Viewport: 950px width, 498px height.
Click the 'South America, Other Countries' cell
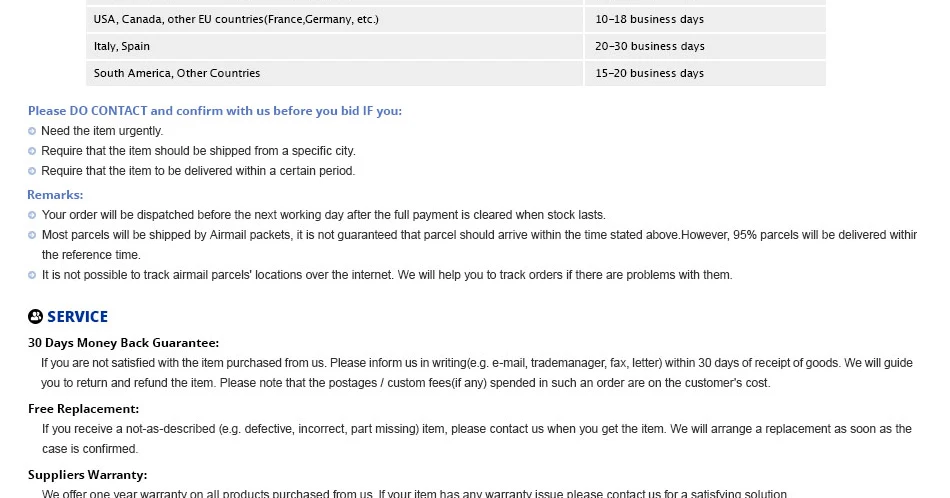coord(334,73)
